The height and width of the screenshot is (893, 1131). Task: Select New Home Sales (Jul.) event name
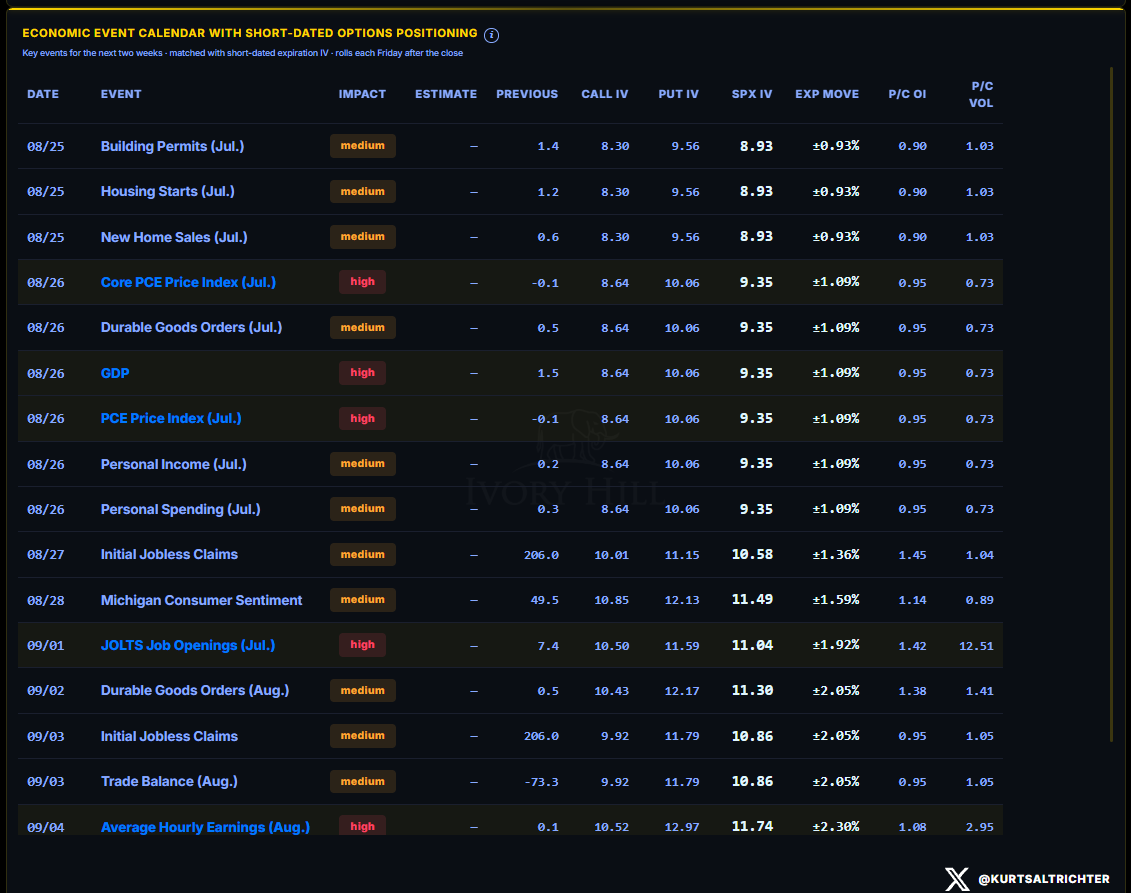click(174, 237)
